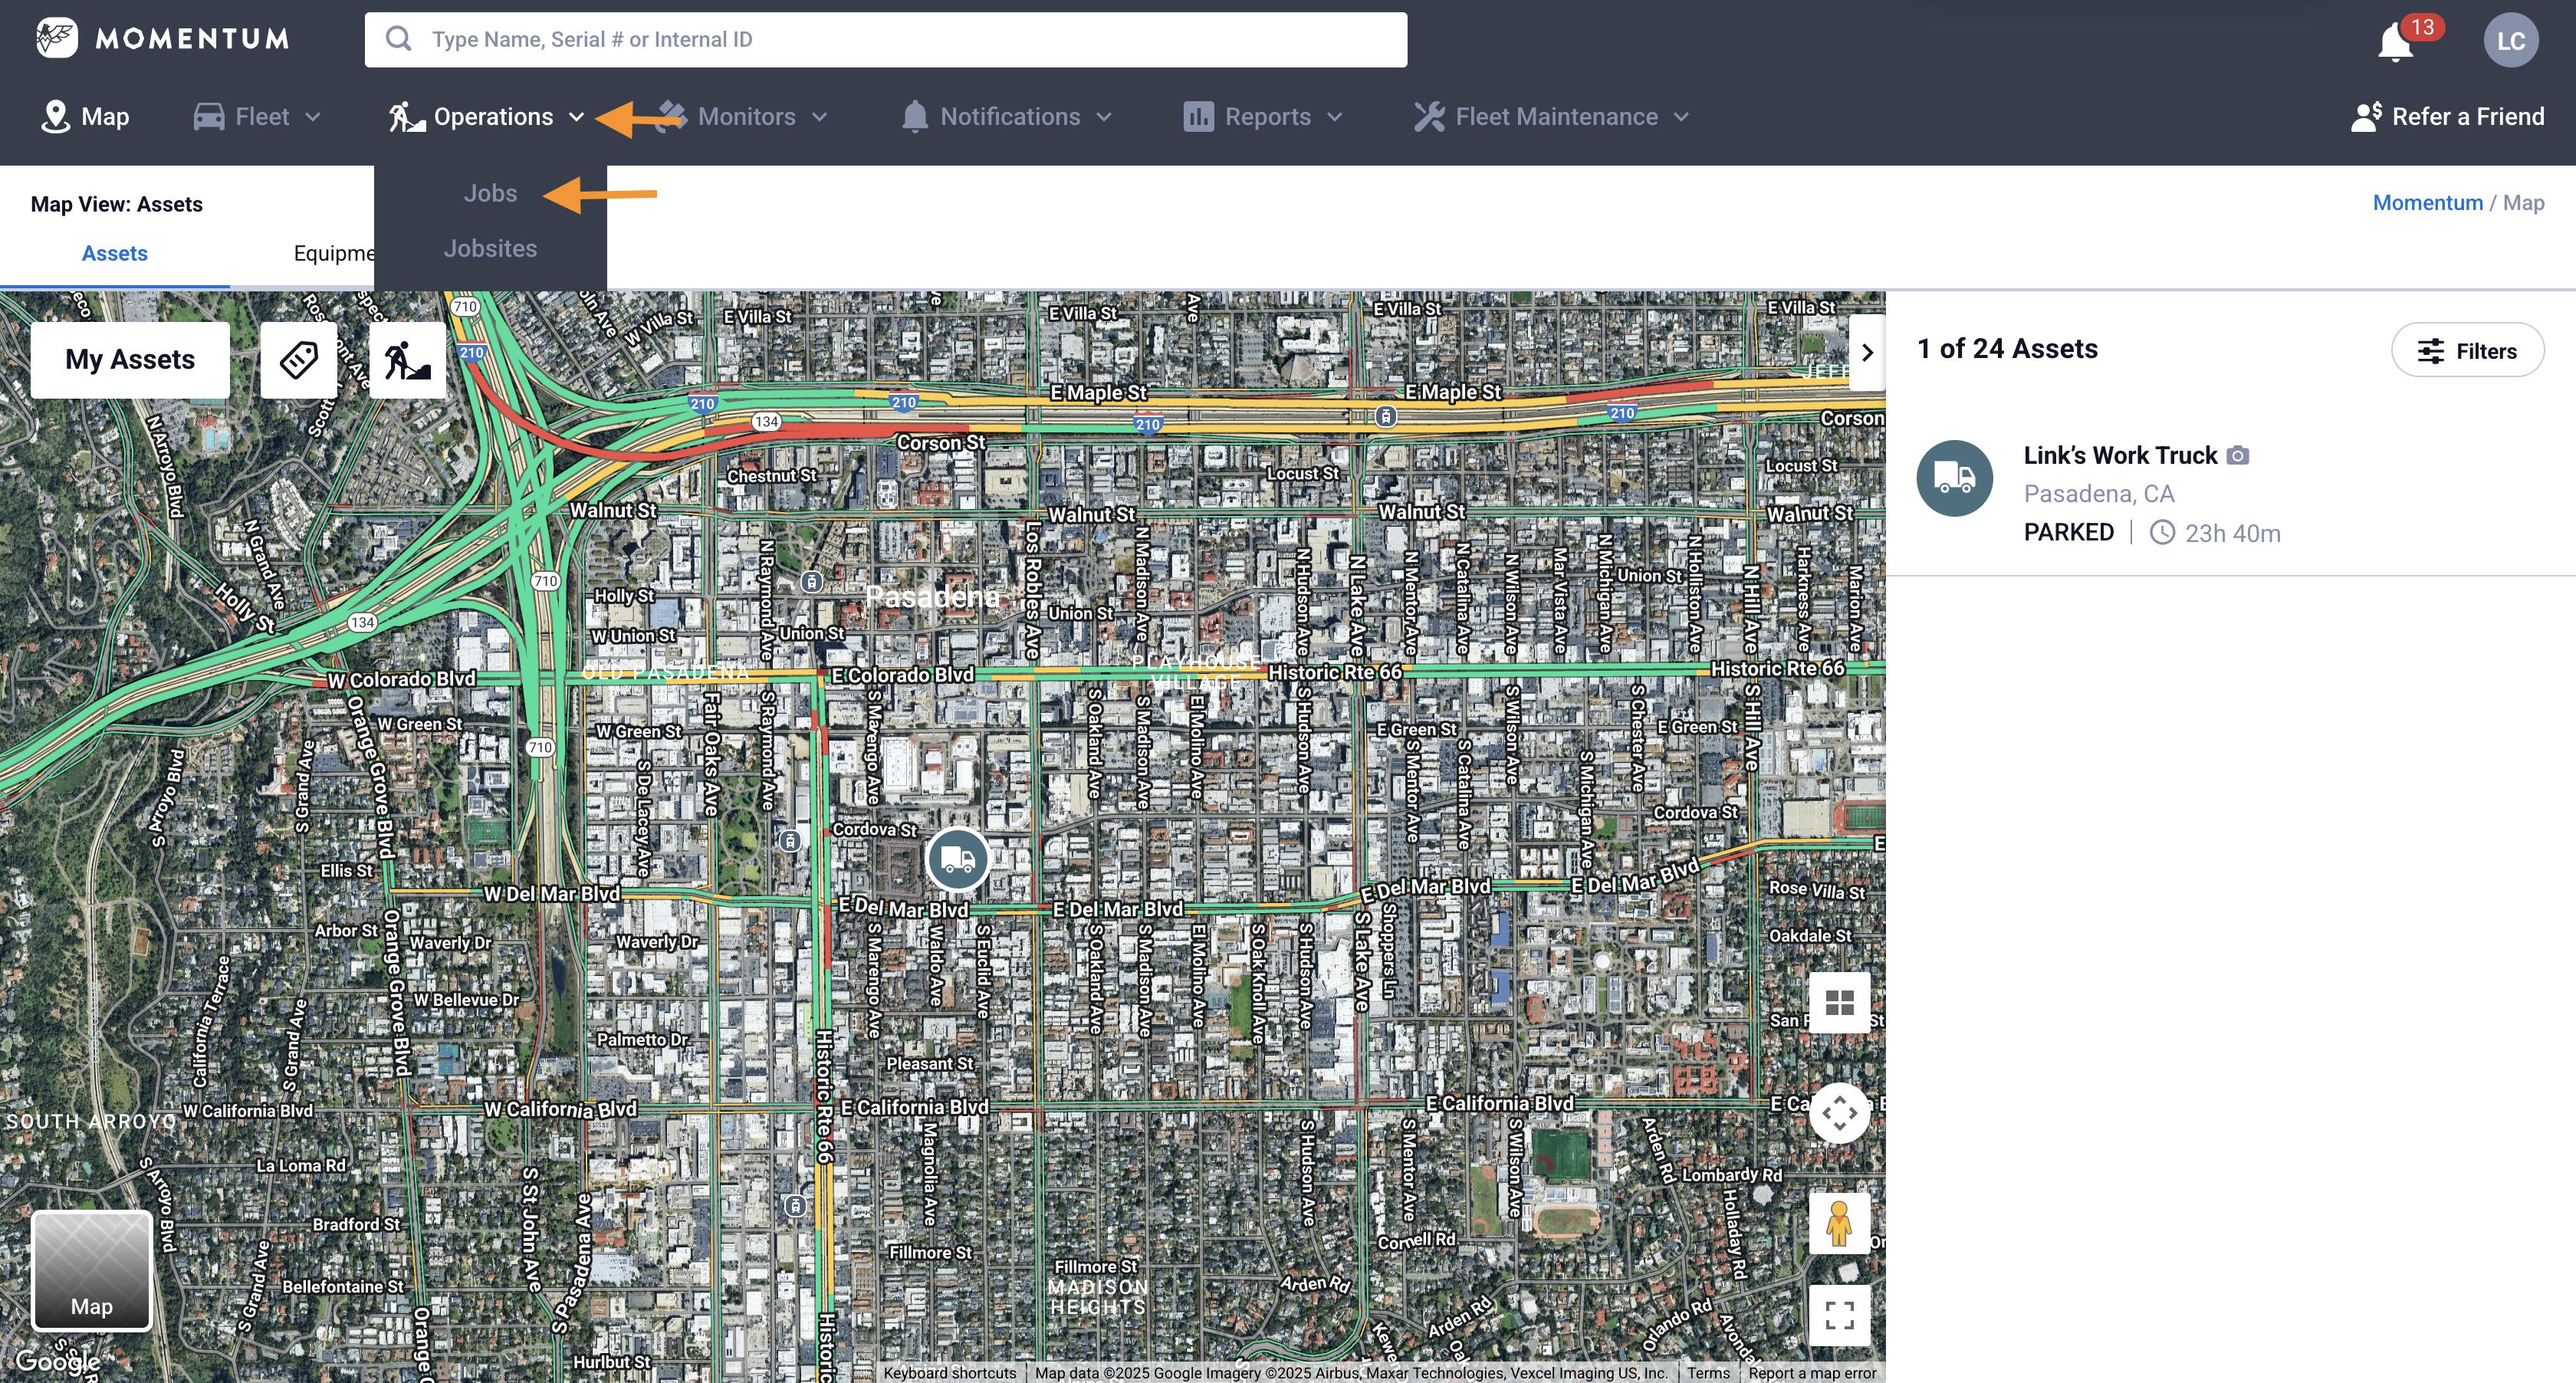Click the four-square grid map icon
This screenshot has width=2576, height=1383.
point(1839,1002)
